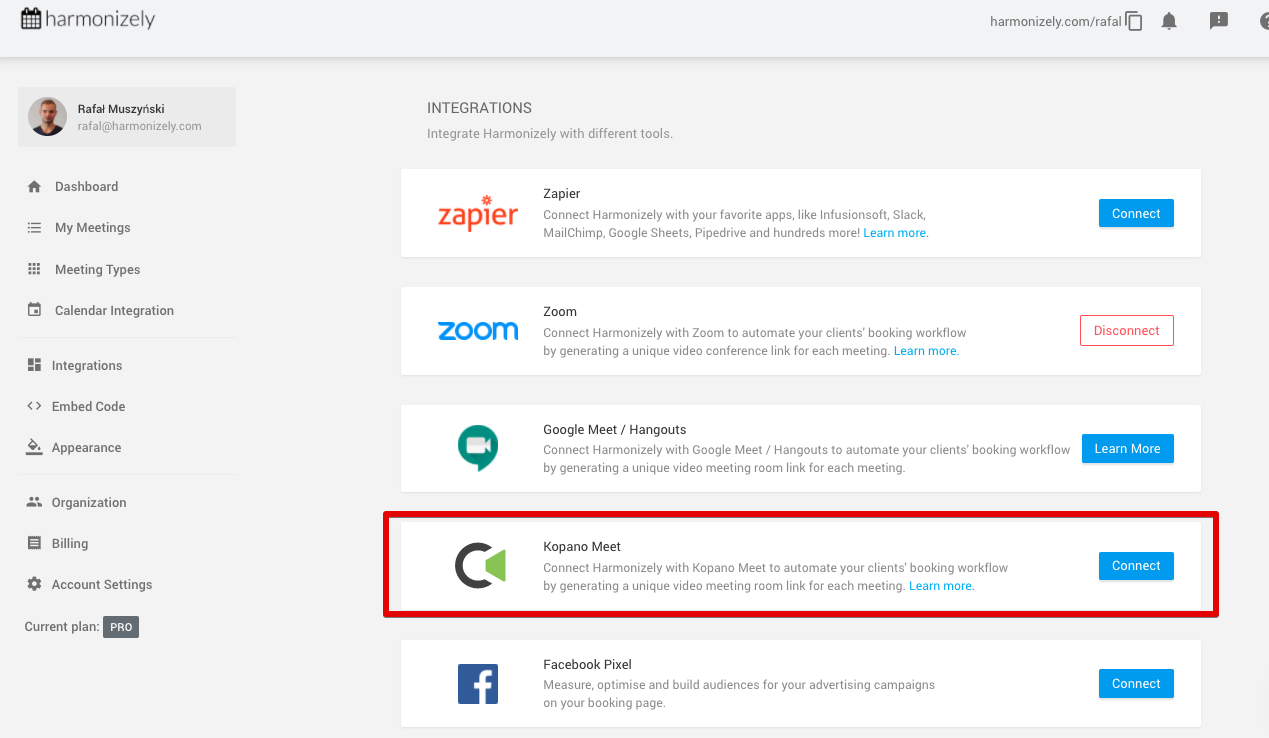
Task: Click the rafal@harmonizely.com email text
Action: point(140,126)
